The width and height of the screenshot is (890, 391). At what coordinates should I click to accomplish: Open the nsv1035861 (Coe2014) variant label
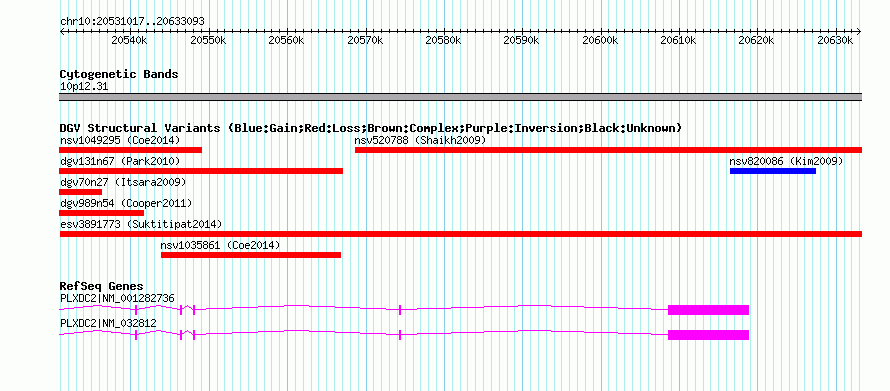pos(220,246)
